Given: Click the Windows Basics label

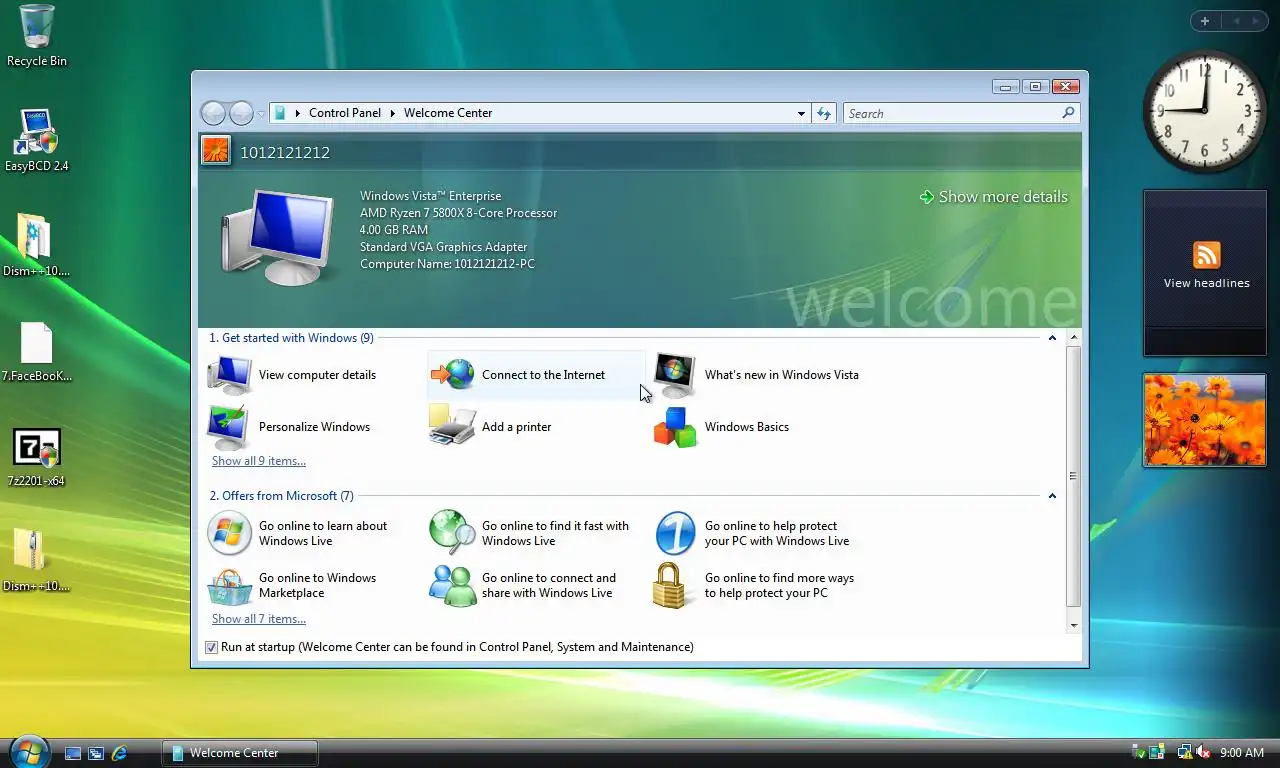Looking at the screenshot, I should click(747, 427).
